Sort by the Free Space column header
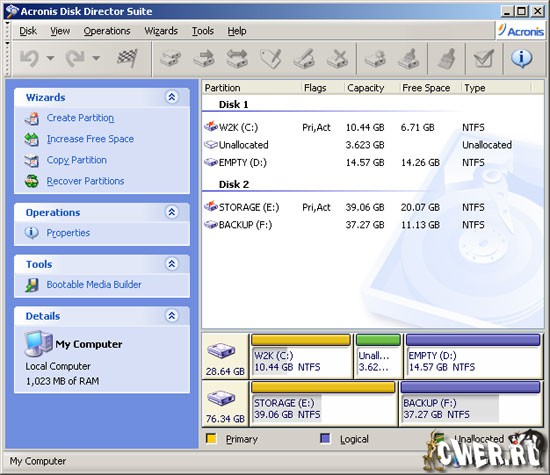Viewport: 550px width, 475px height. pos(430,87)
